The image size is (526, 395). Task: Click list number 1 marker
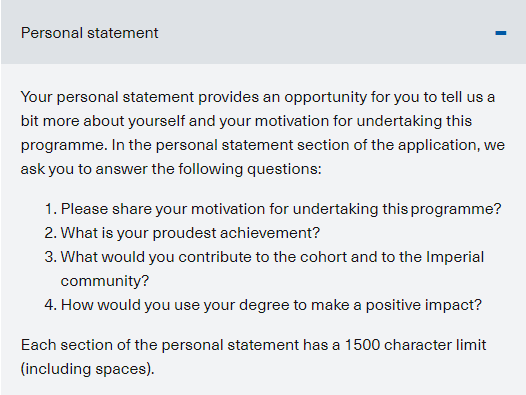(50, 209)
